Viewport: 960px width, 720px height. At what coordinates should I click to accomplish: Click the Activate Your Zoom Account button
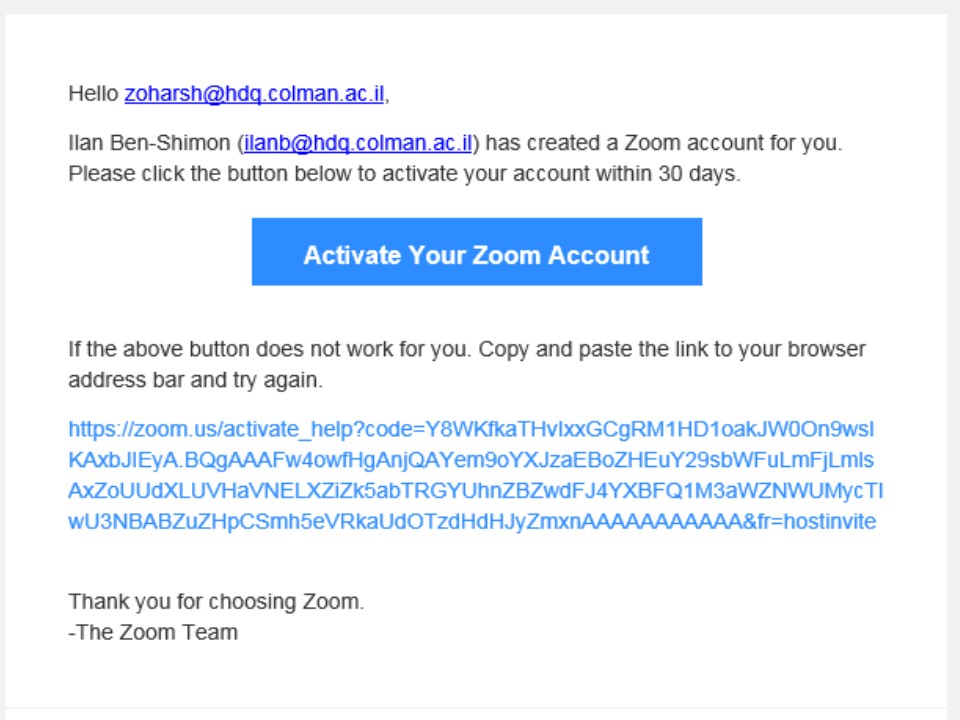[x=476, y=252]
